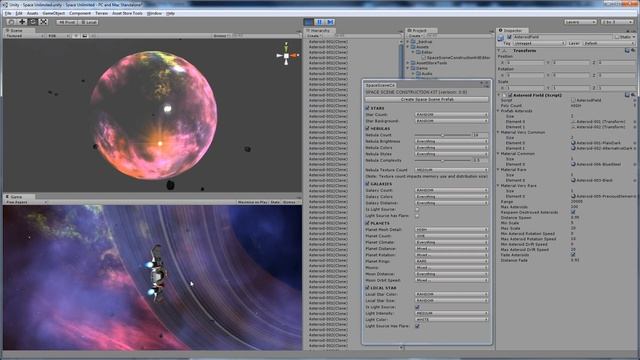Open the Transform component settings gear
Image resolution: width=640 pixels, height=360 pixels.
click(633, 51)
